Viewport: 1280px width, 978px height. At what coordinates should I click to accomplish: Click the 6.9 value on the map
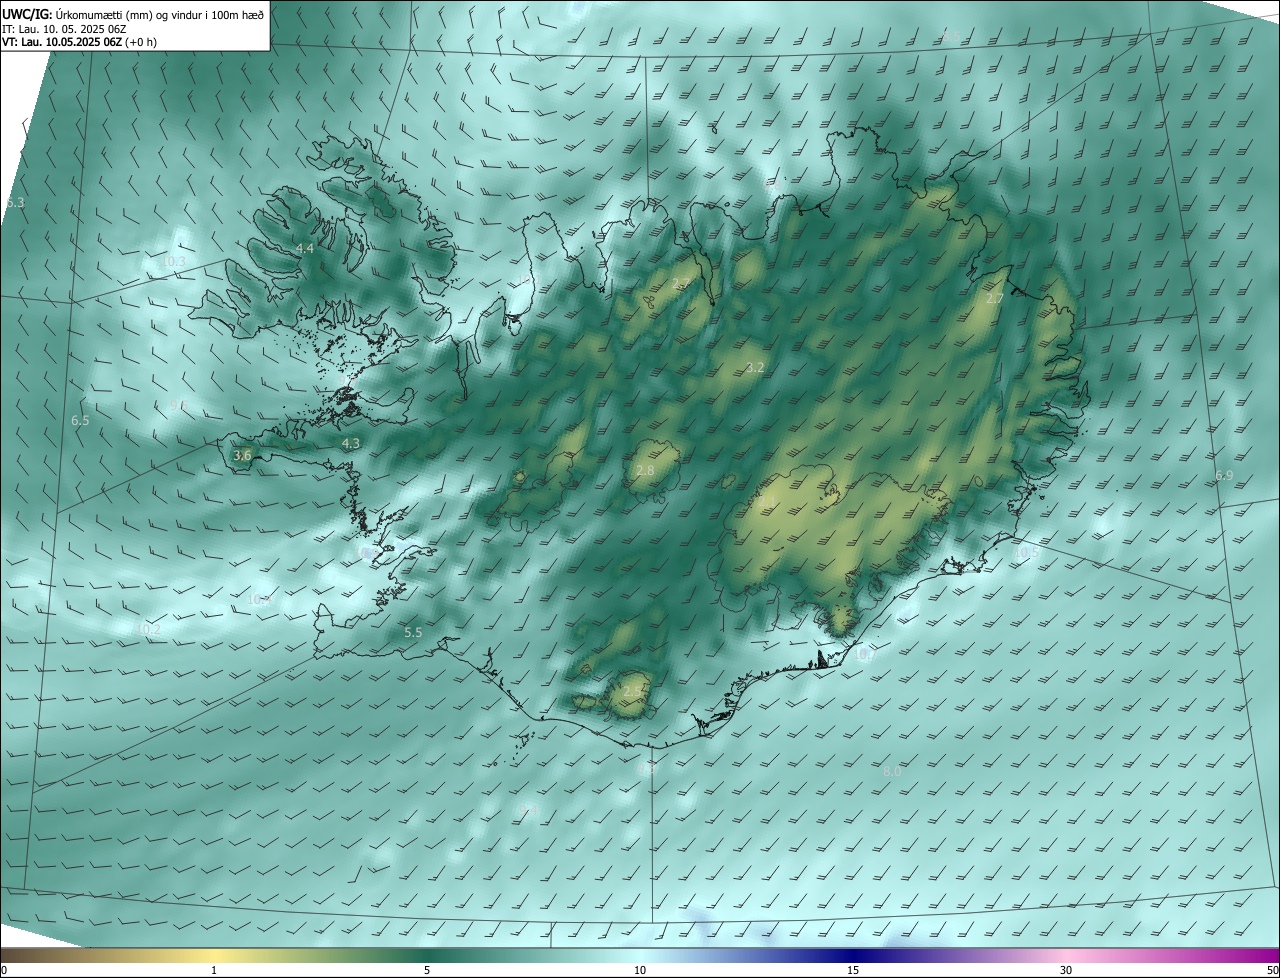coord(1224,476)
